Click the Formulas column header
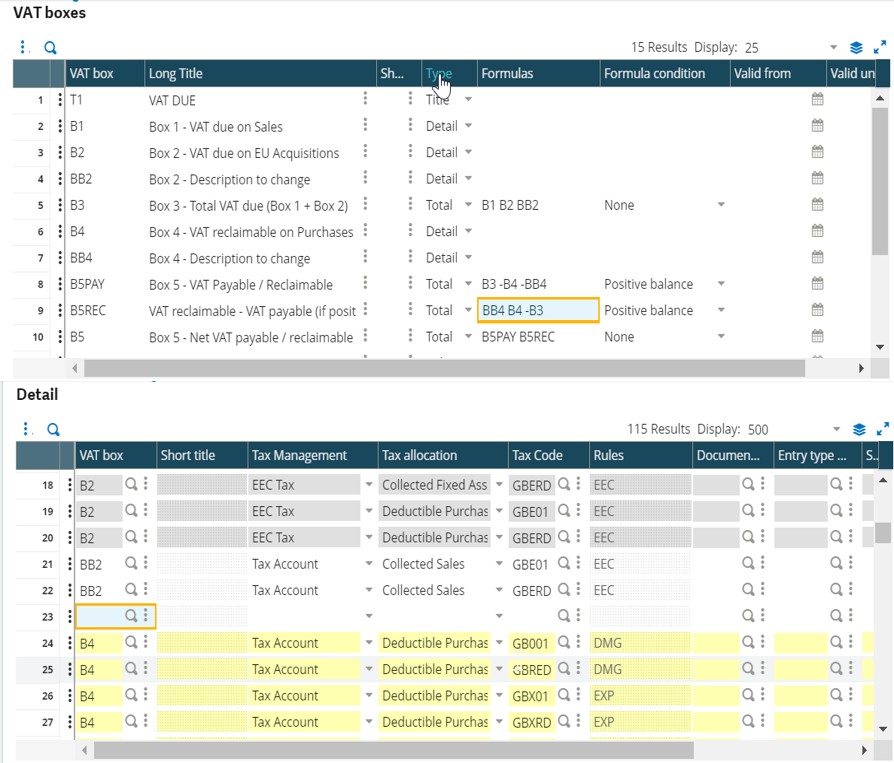Image resolution: width=894 pixels, height=763 pixels. (x=507, y=73)
